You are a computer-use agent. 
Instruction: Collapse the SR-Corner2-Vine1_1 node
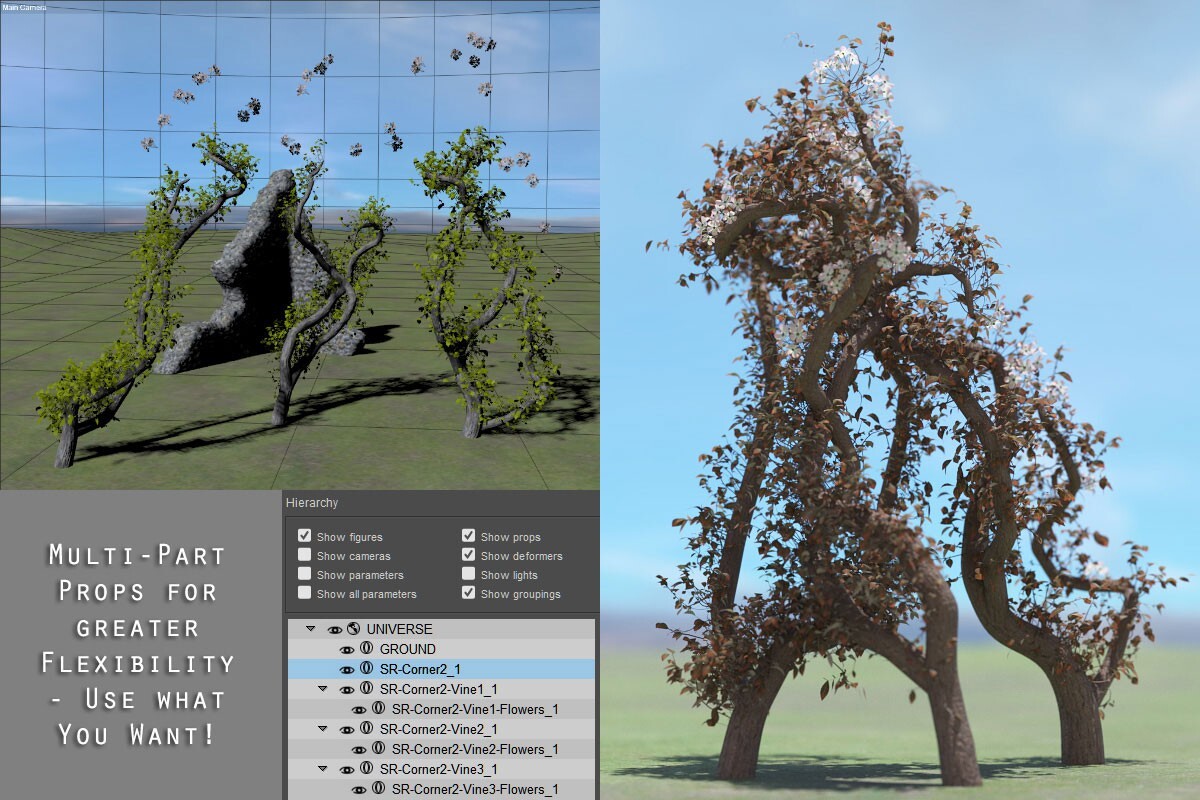click(322, 689)
